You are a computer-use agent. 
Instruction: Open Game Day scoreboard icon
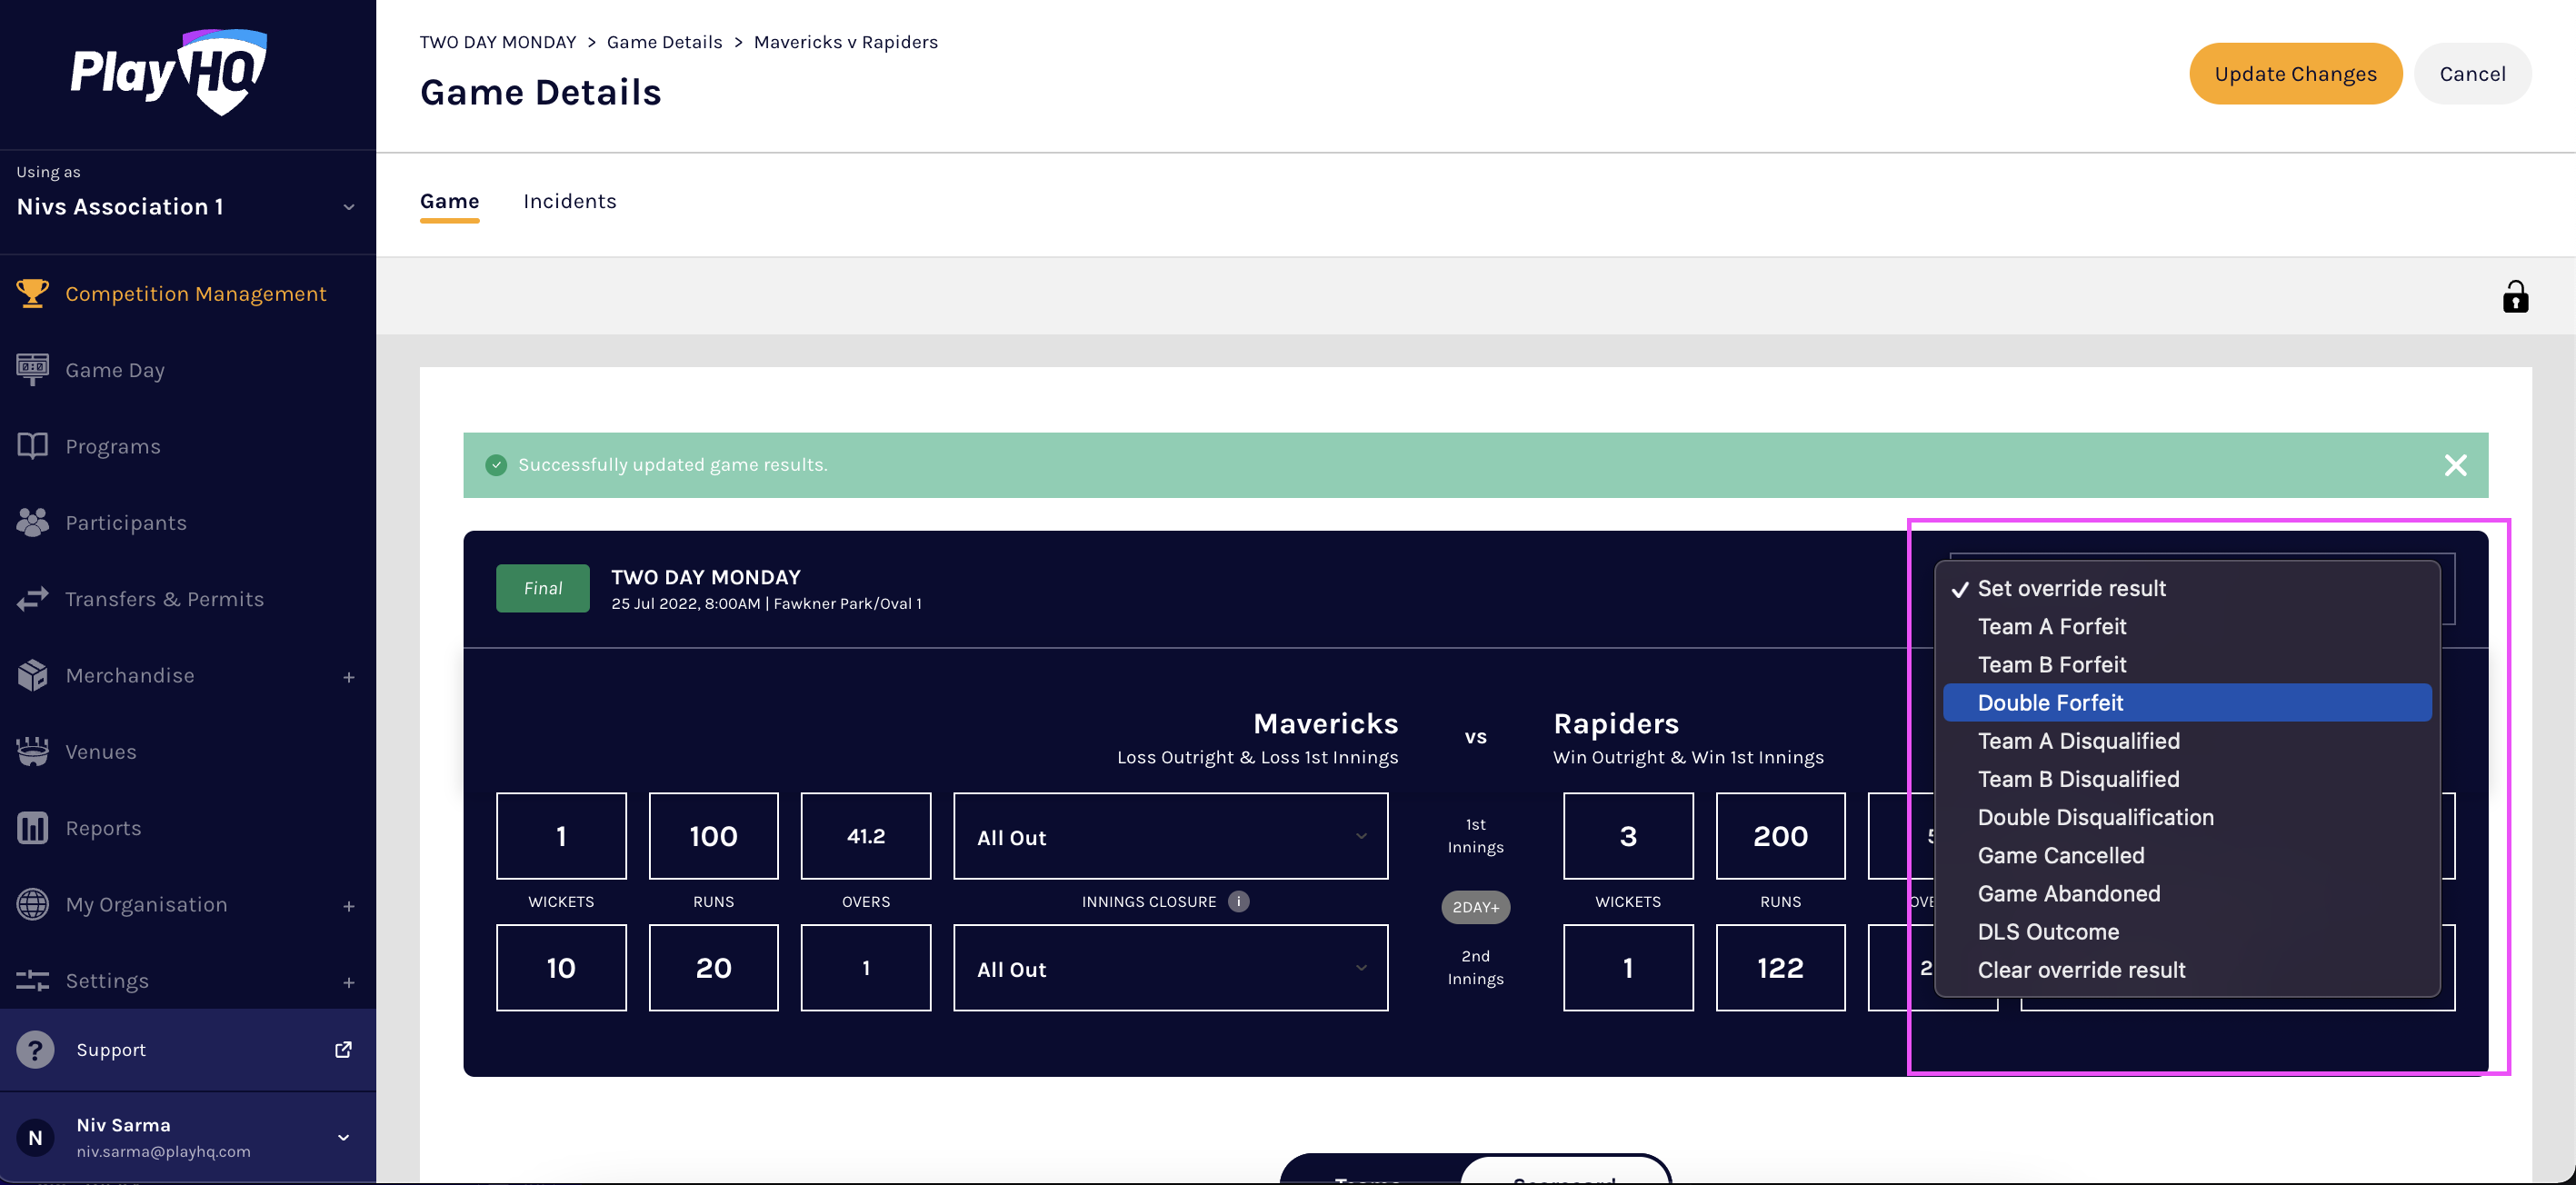click(x=32, y=369)
